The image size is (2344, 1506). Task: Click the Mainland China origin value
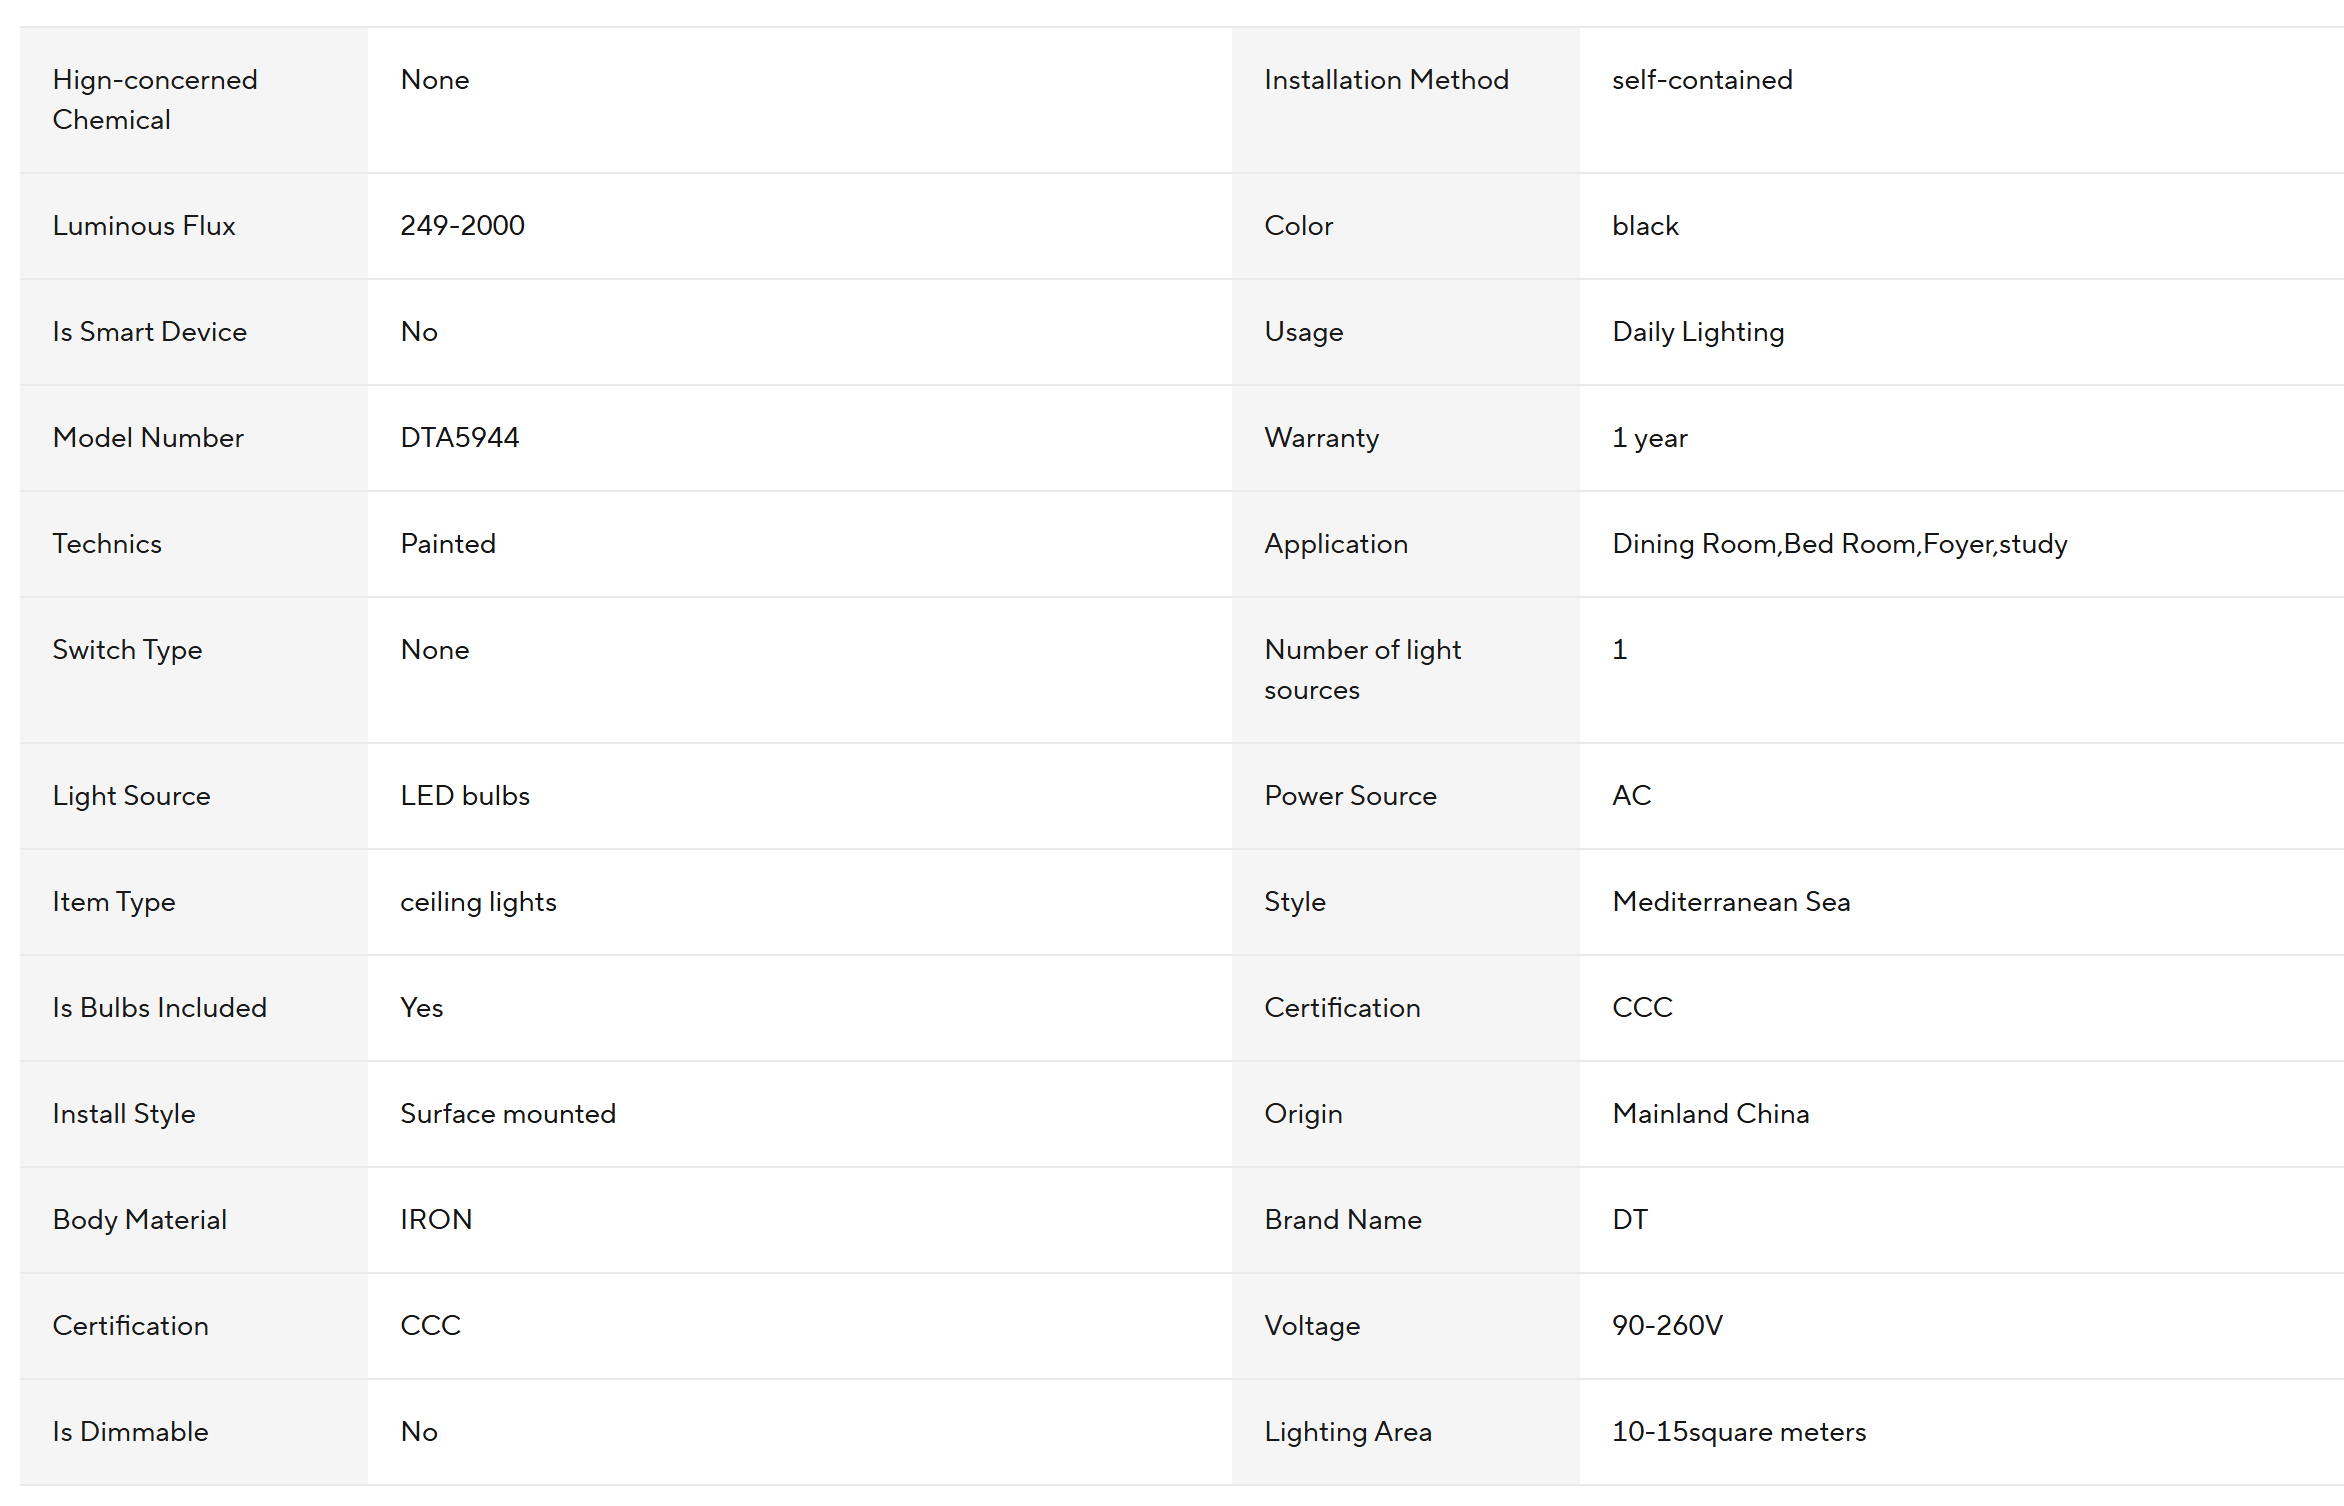coord(1710,1114)
